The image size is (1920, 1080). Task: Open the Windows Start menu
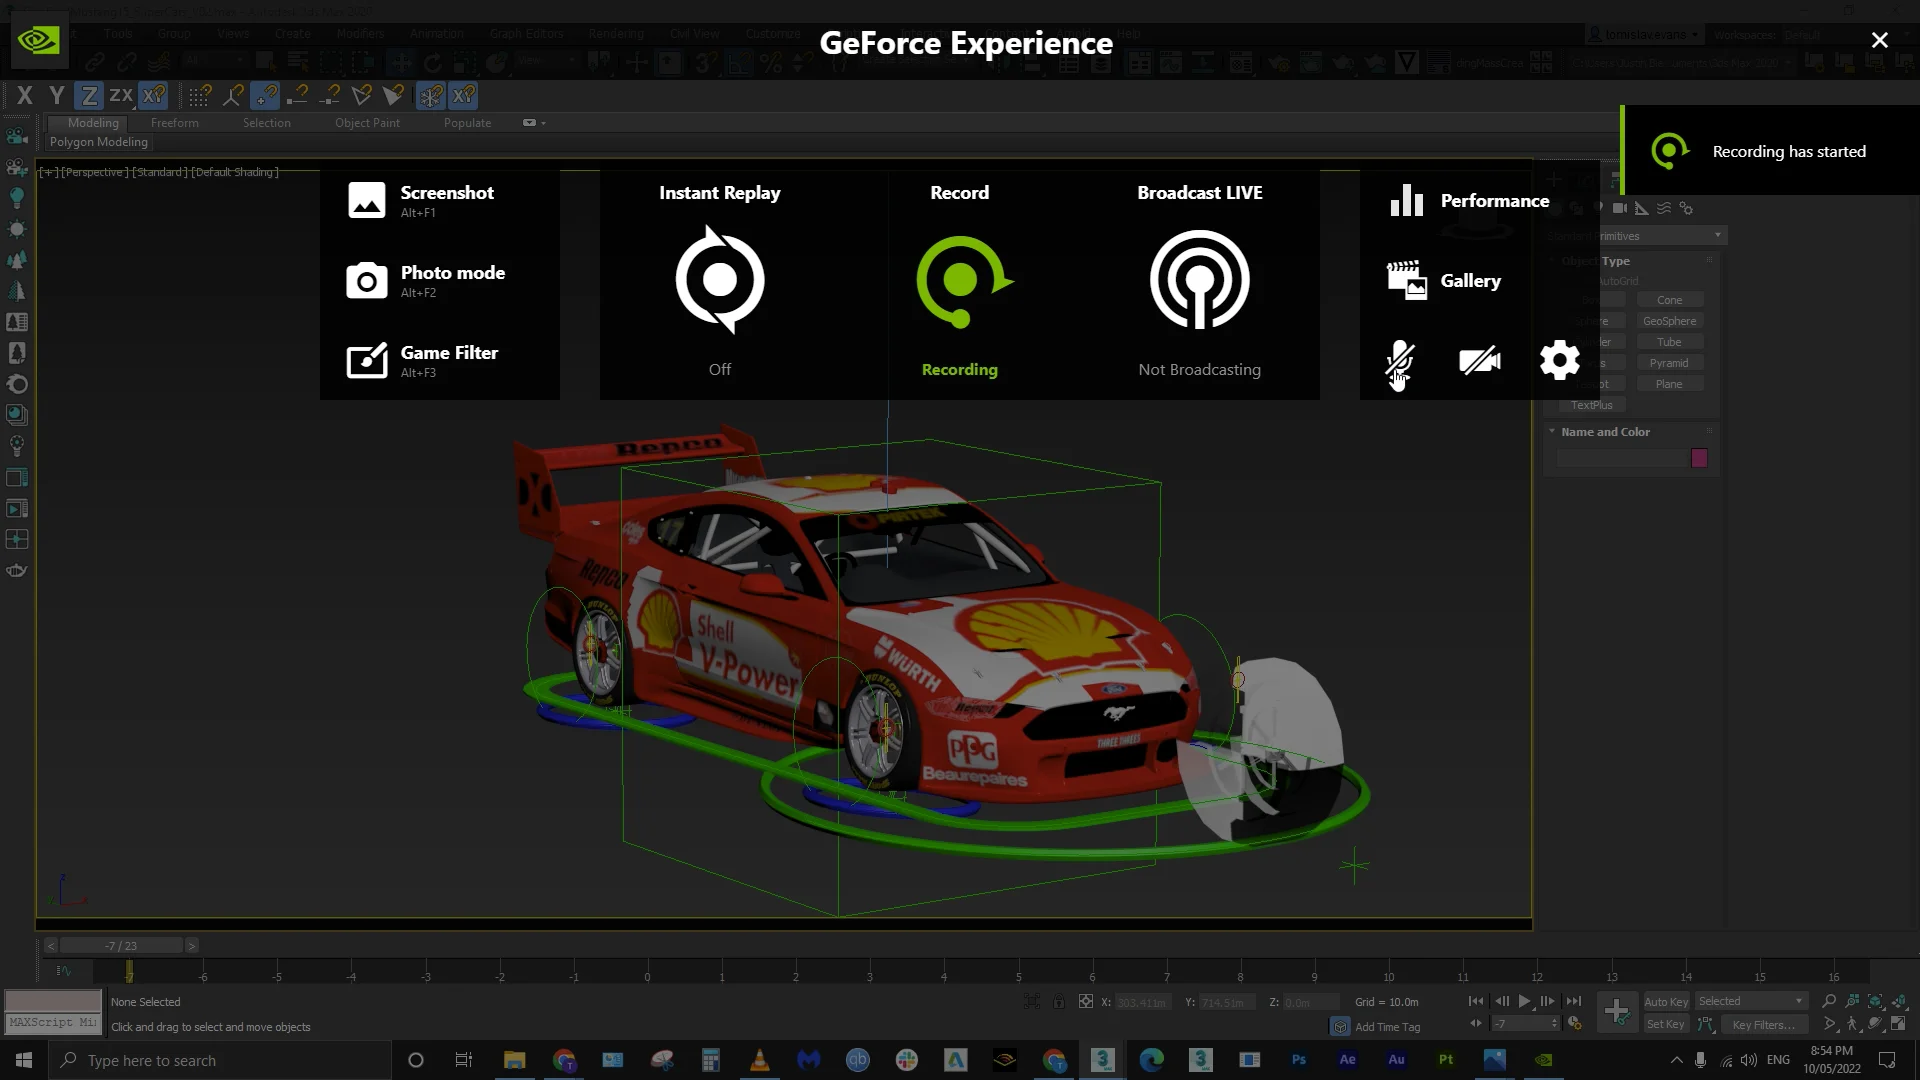point(24,1060)
